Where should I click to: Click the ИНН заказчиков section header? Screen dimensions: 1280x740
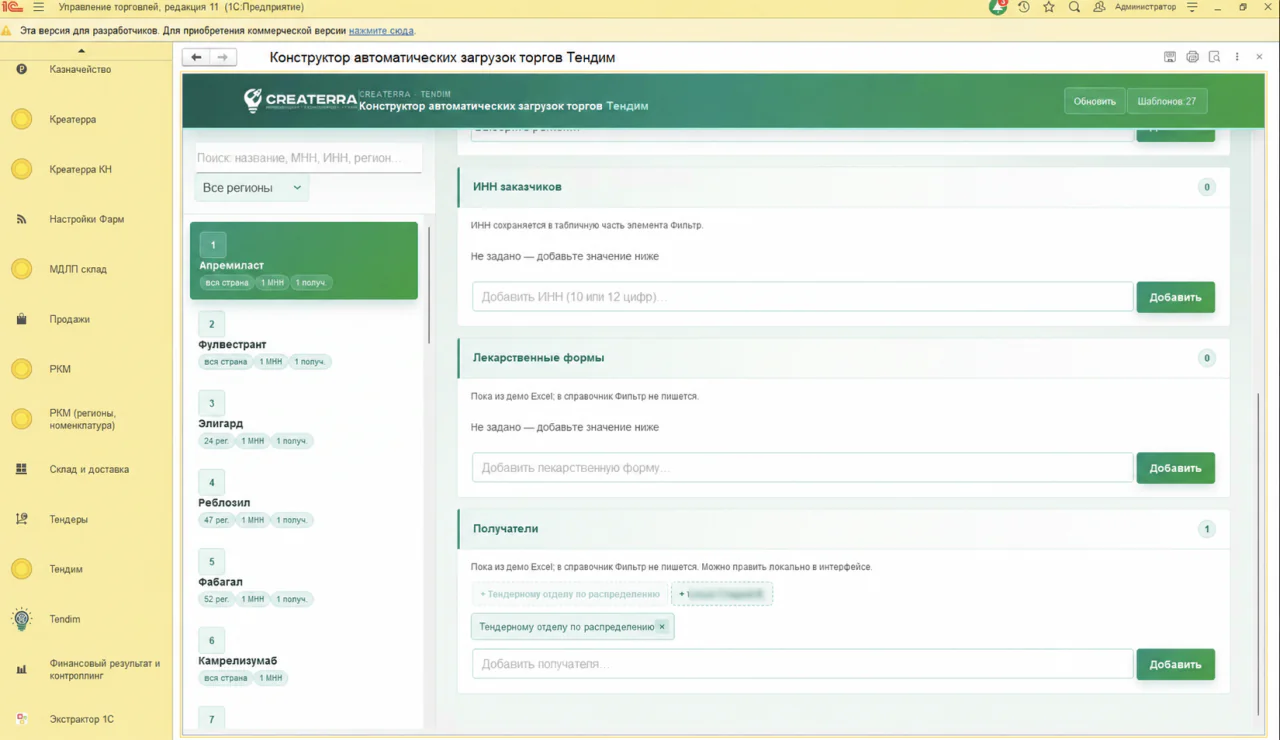click(x=843, y=187)
